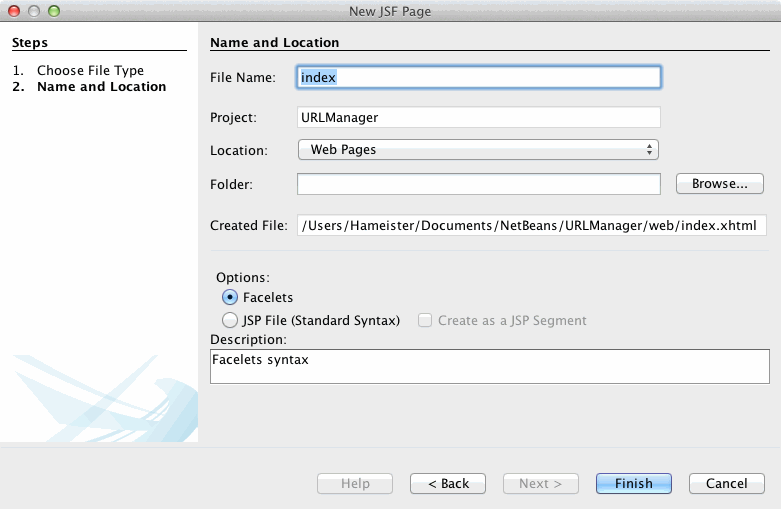Choose the JSP File (Standard Syntax) option
Image resolution: width=781 pixels, height=509 pixels.
(229, 320)
